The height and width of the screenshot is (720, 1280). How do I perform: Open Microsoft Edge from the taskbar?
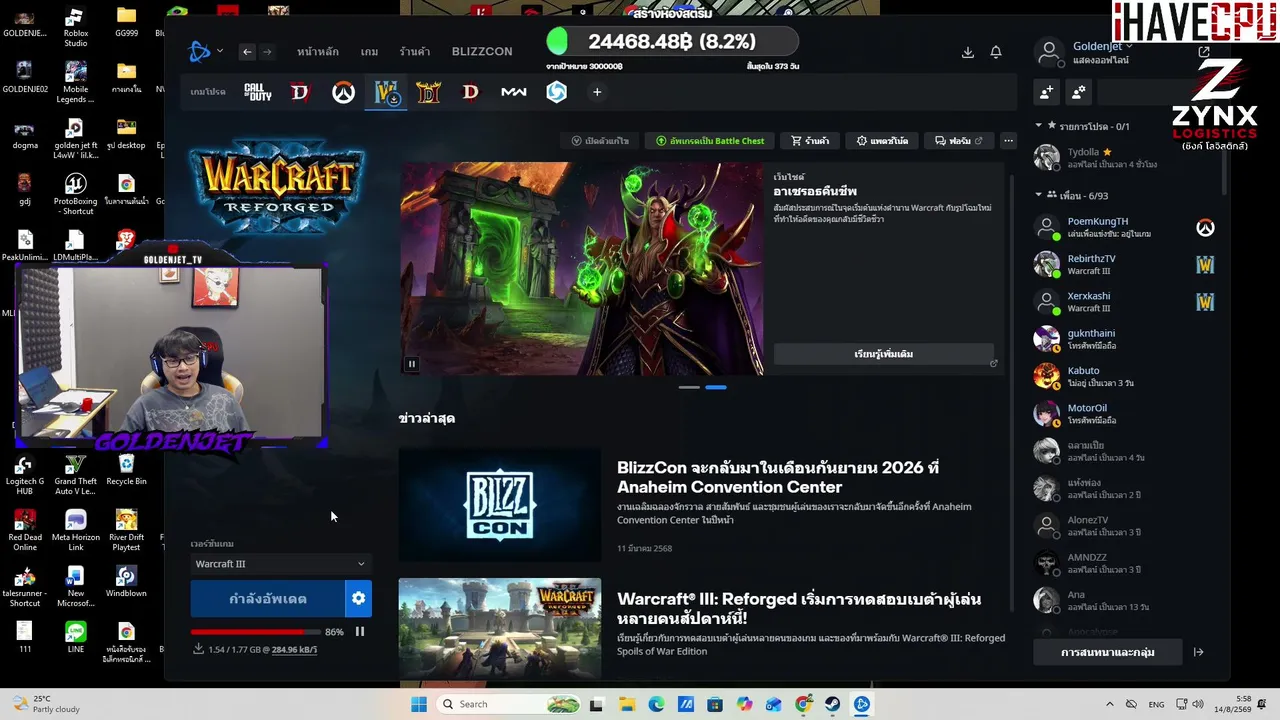pos(656,704)
